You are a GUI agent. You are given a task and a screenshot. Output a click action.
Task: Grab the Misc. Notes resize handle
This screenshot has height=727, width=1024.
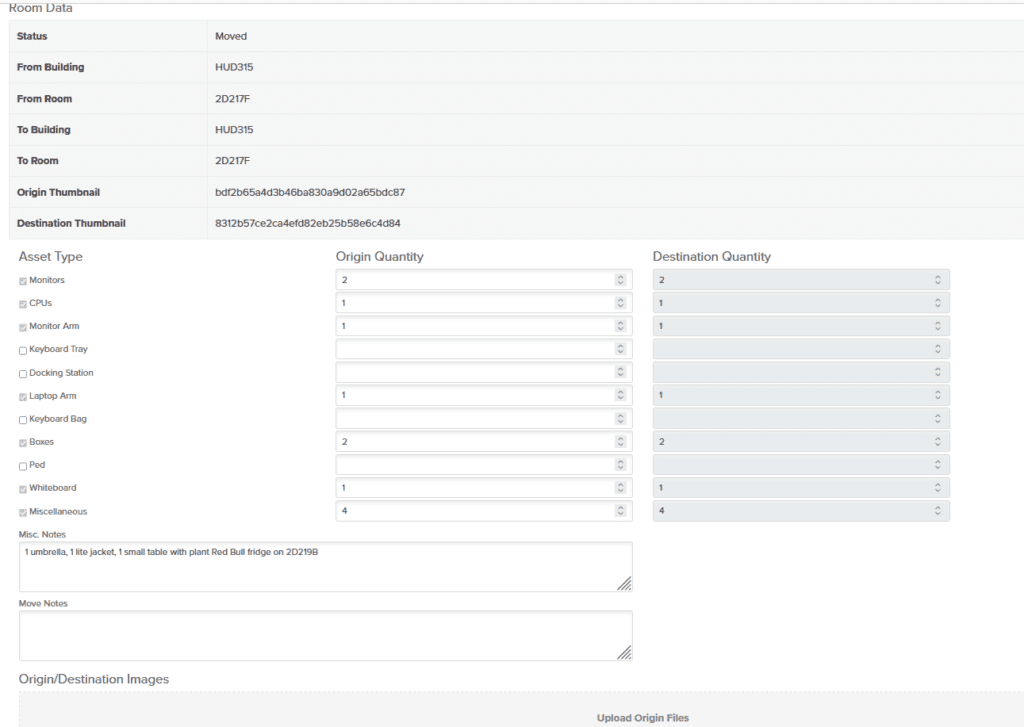pos(624,584)
